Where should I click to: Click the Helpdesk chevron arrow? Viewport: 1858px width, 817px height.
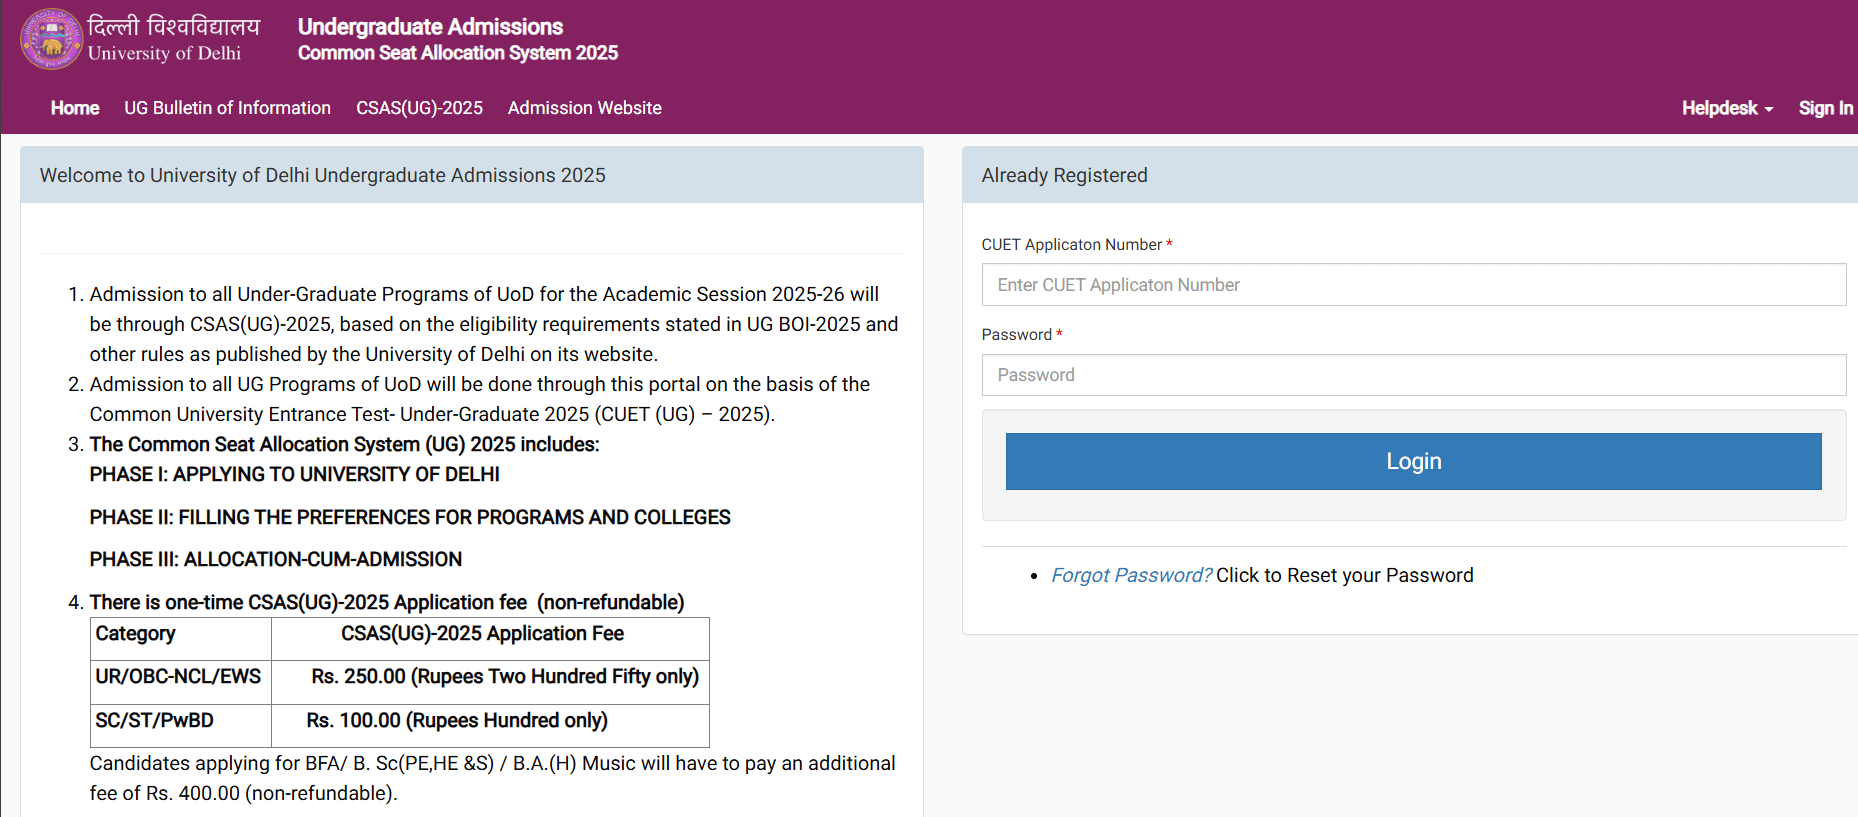point(1769,110)
